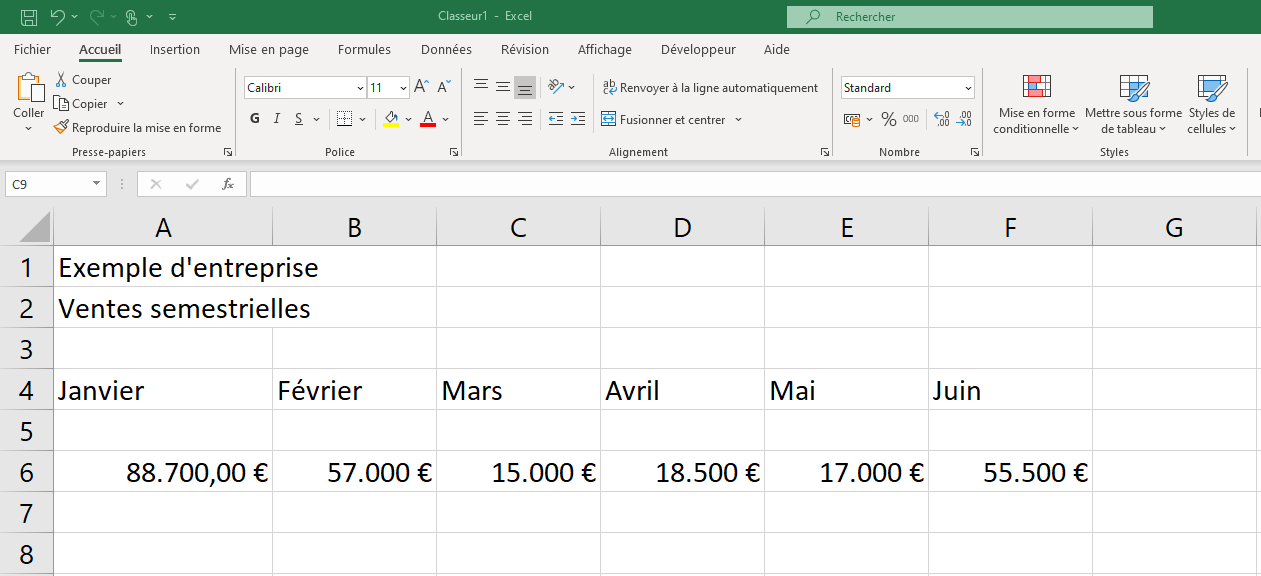1261x576 pixels.
Task: Click the add decimal places icon
Action: point(941,119)
